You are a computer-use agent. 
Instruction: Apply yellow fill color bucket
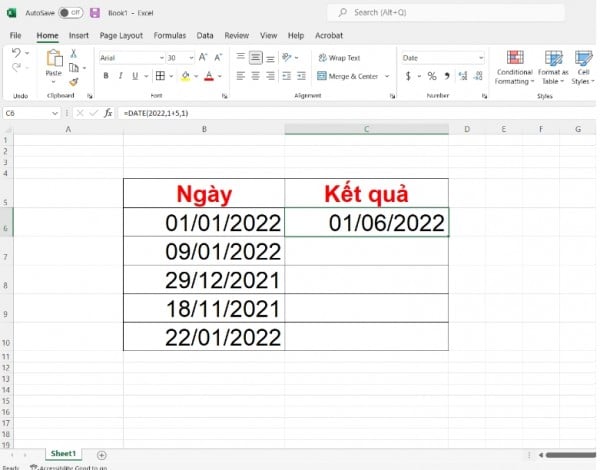point(186,76)
